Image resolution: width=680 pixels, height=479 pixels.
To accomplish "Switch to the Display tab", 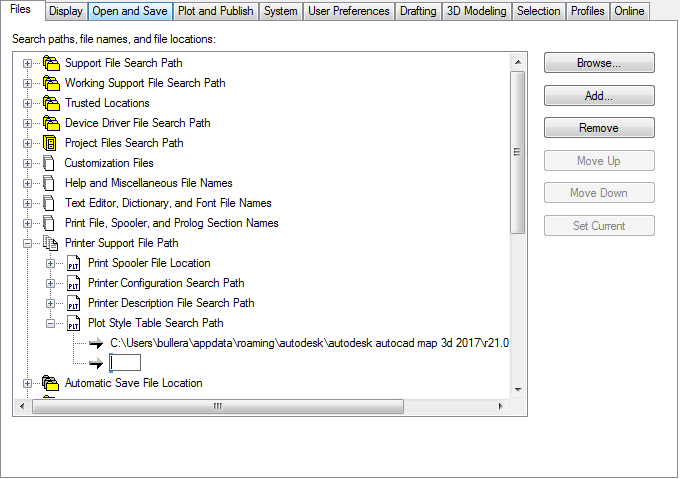I will [66, 11].
